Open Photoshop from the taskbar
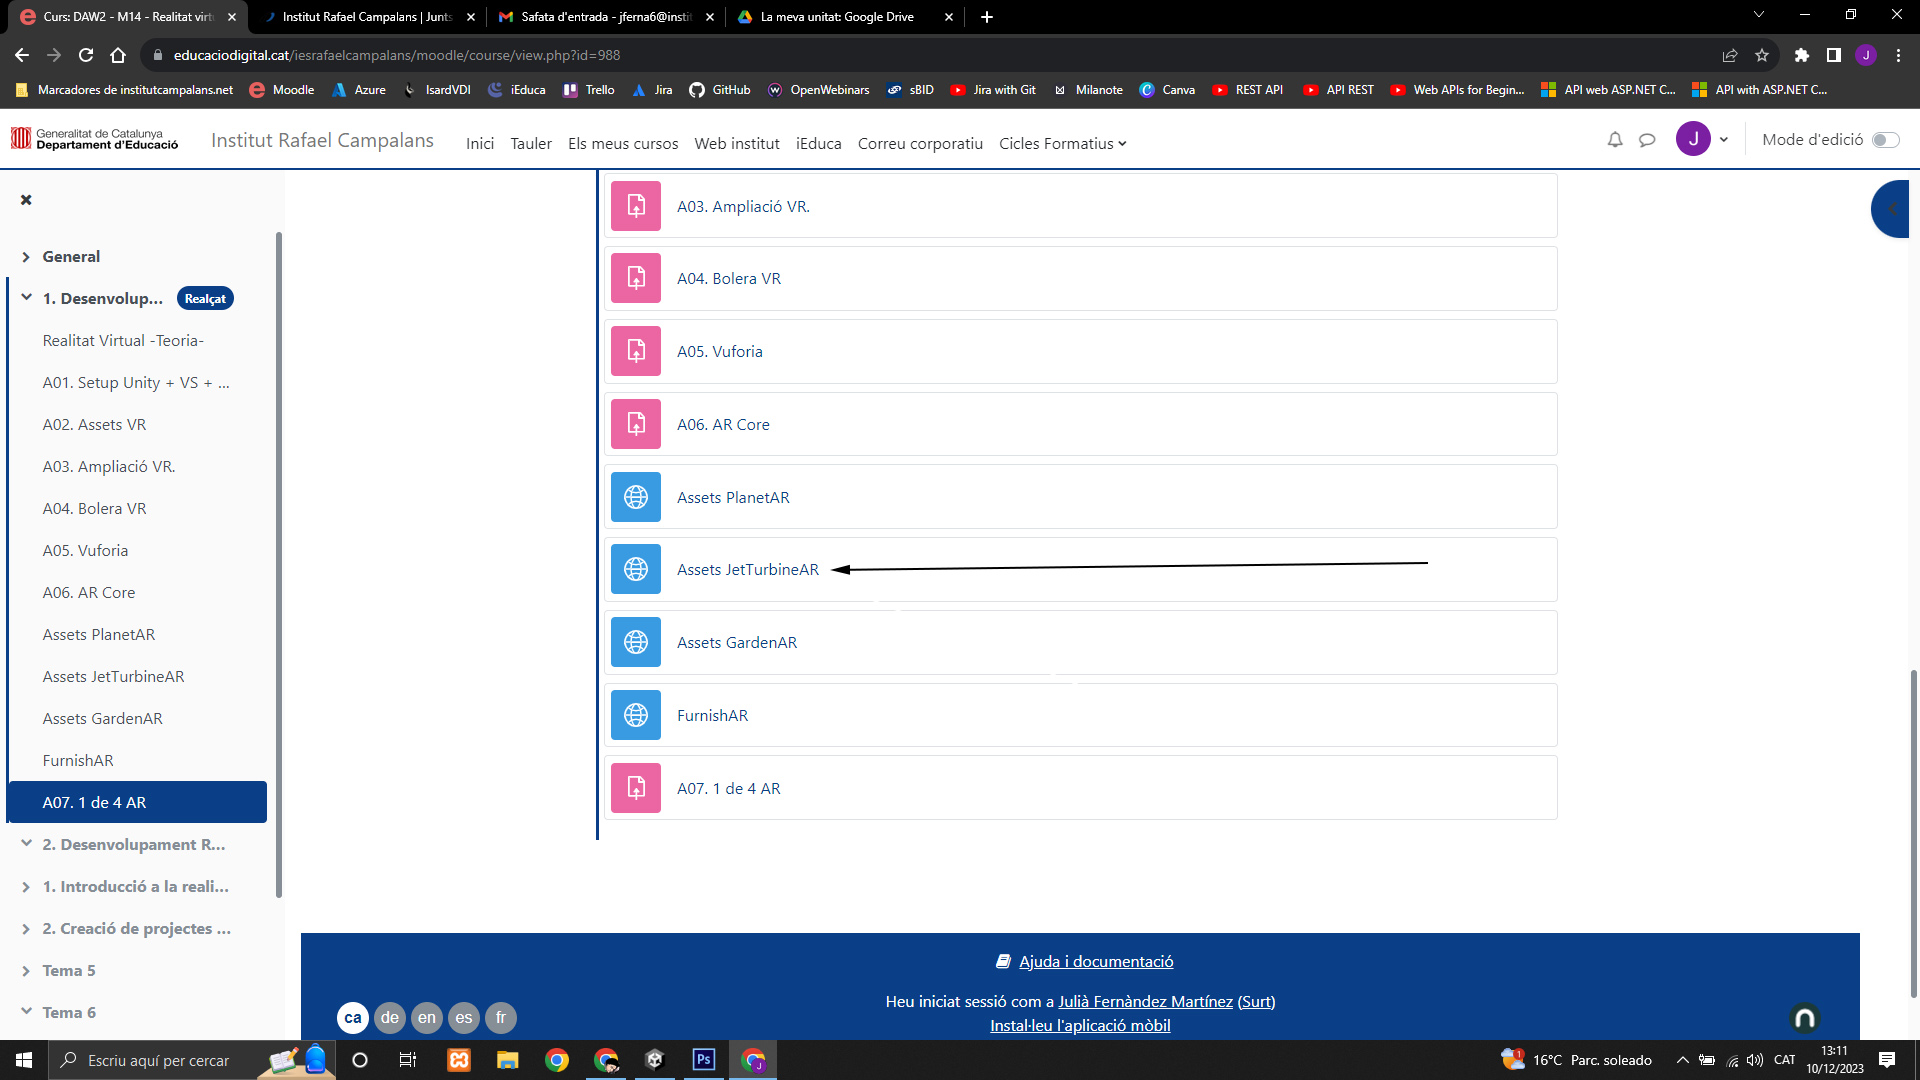 704,1060
